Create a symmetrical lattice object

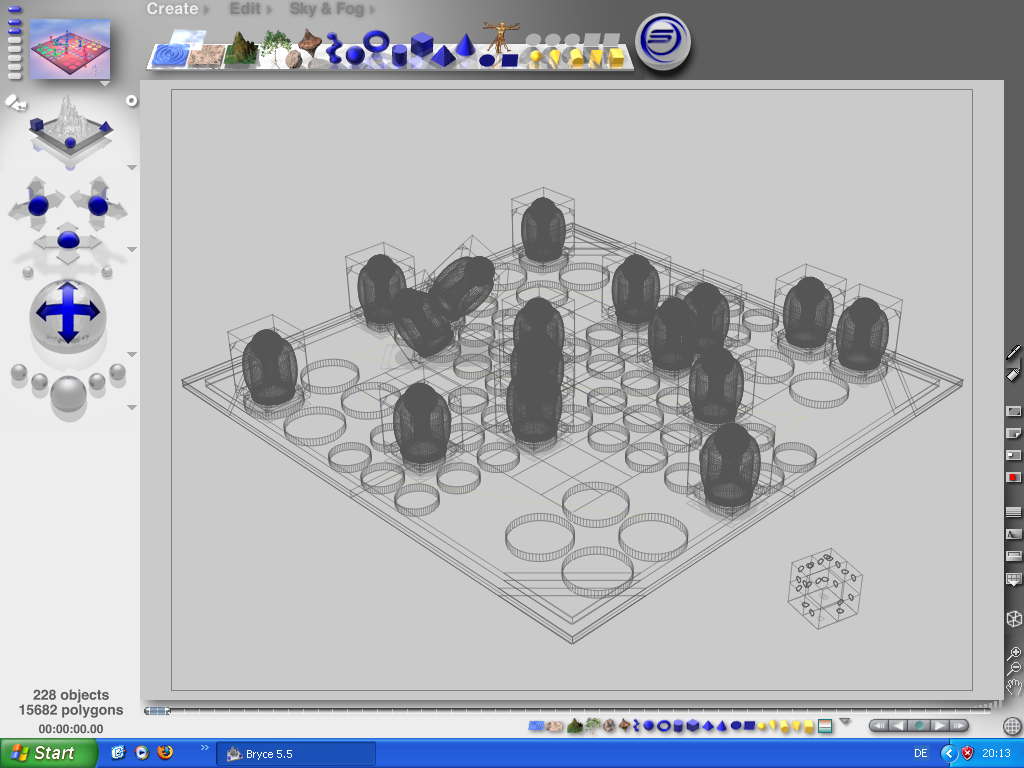point(310,42)
